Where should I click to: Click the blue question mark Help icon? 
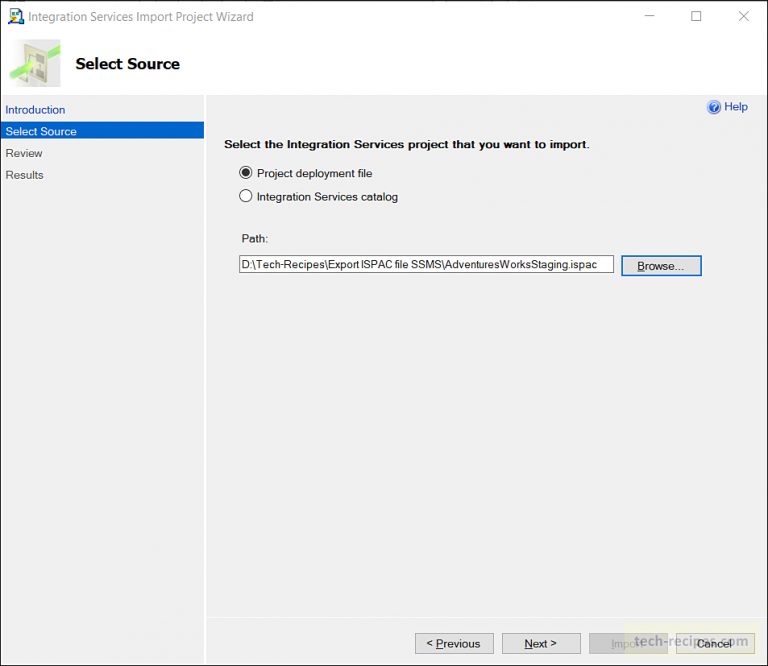tap(714, 107)
